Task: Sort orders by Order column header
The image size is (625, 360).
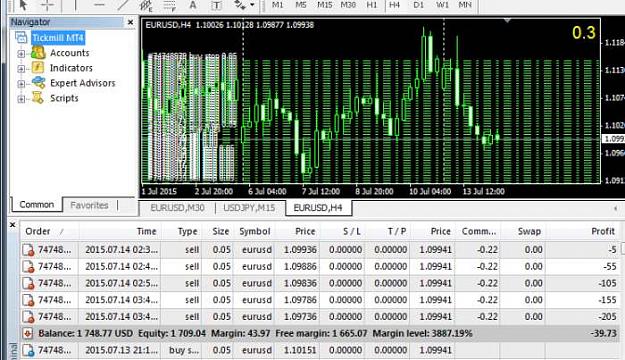Action: point(49,231)
